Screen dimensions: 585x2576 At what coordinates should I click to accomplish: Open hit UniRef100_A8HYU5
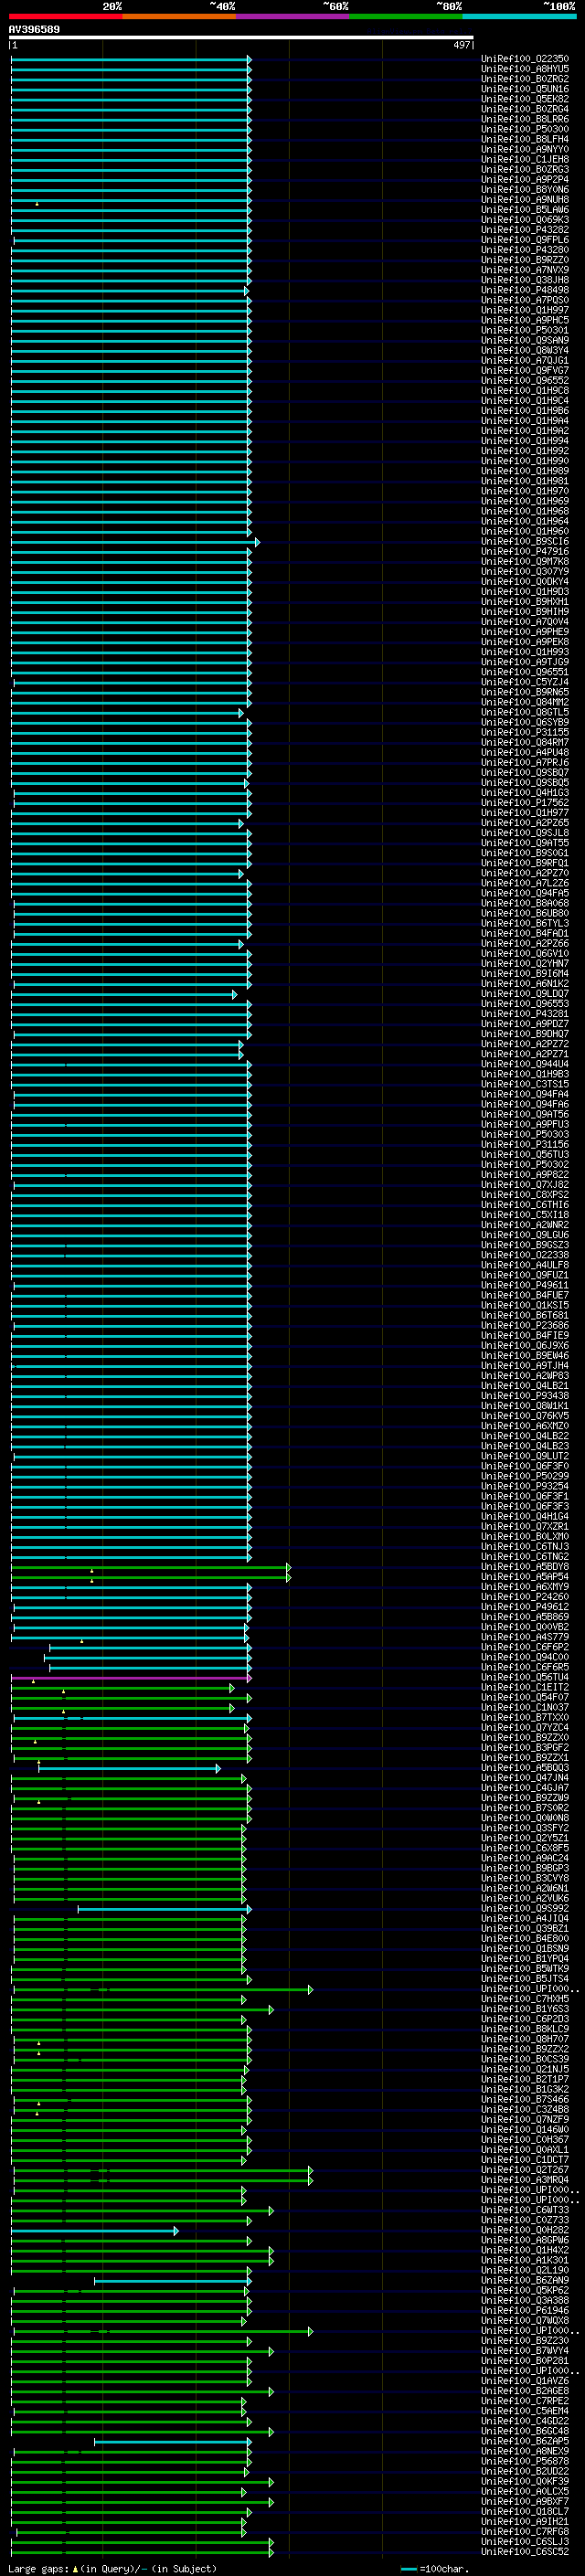click(525, 69)
